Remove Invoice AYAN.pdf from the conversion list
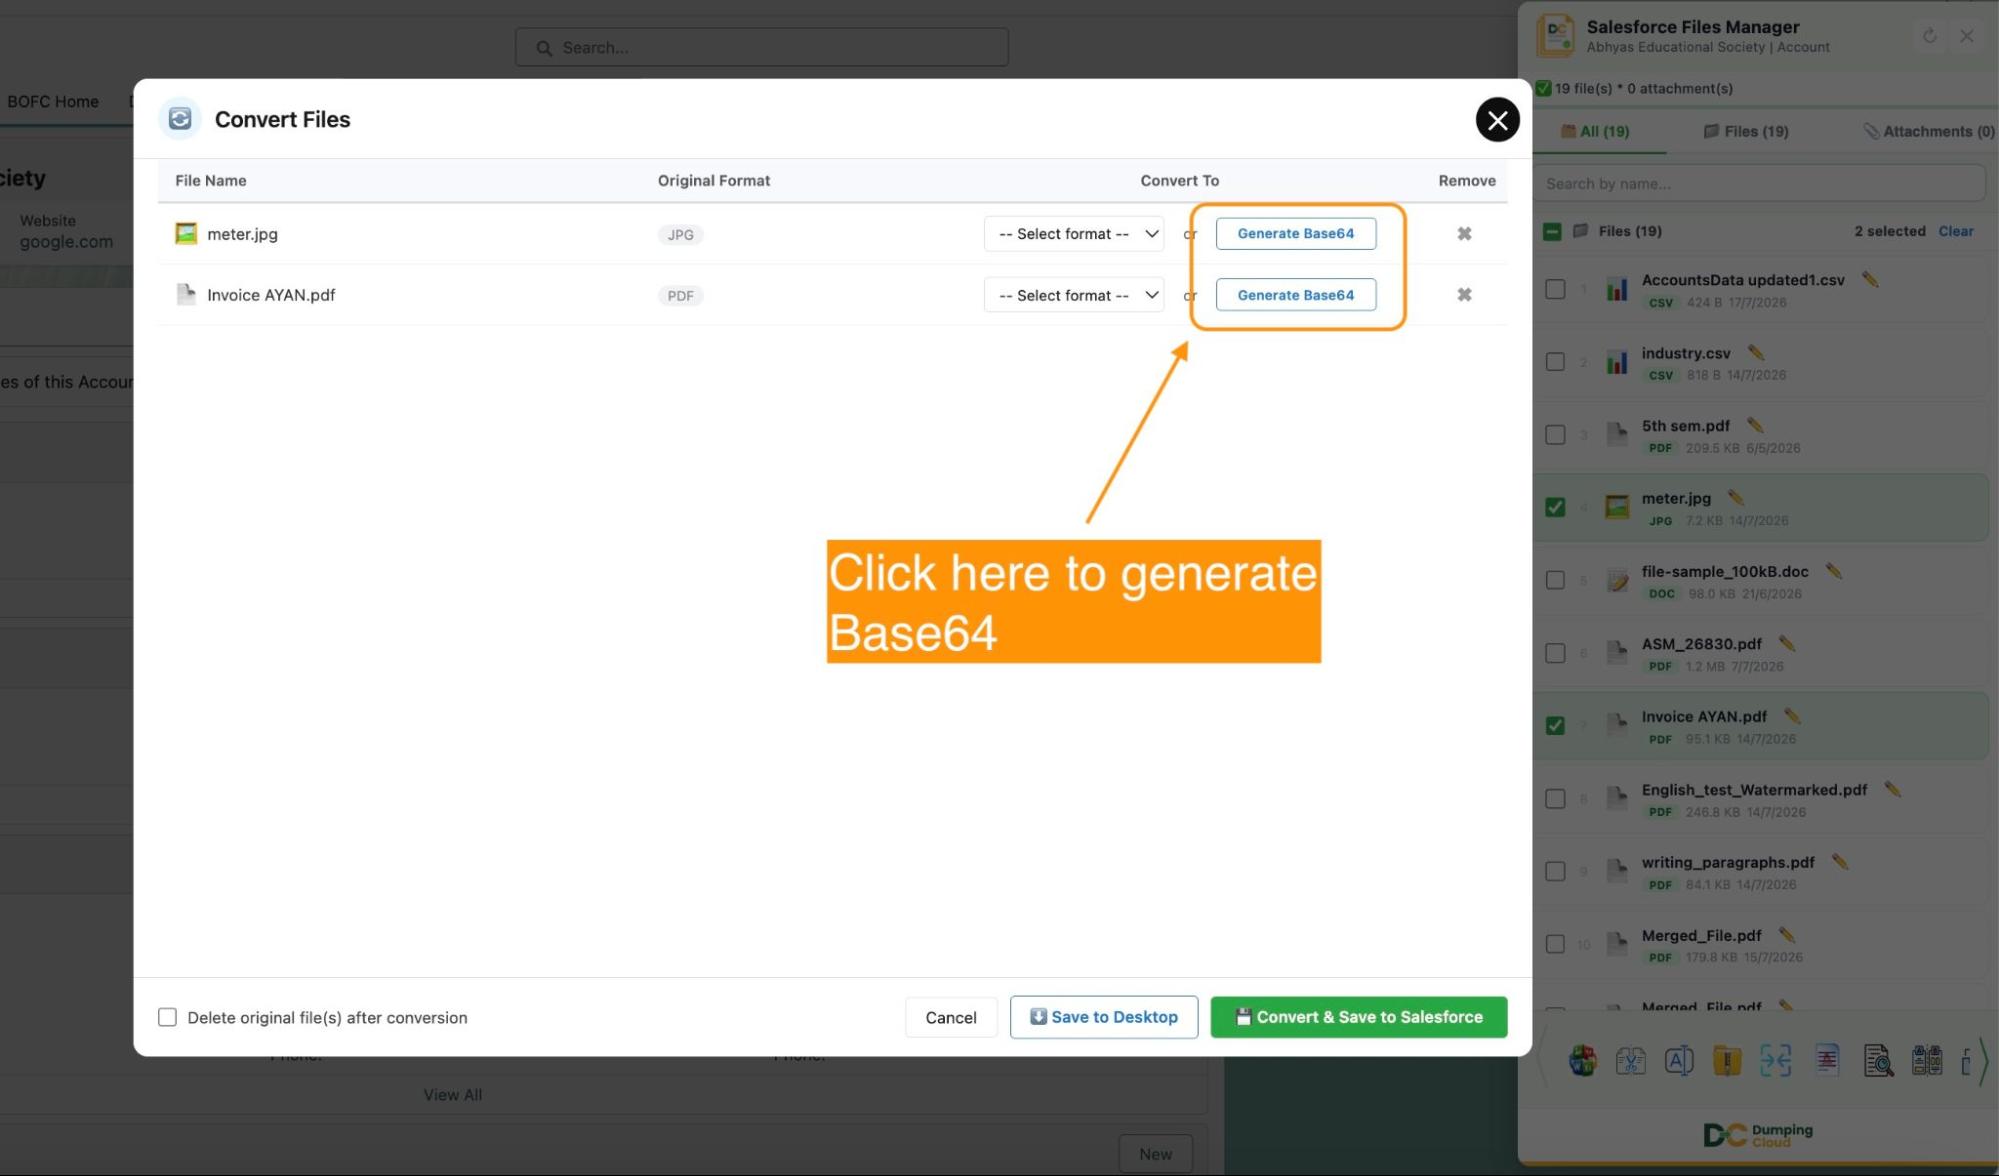The height and width of the screenshot is (1176, 1999). coord(1464,294)
